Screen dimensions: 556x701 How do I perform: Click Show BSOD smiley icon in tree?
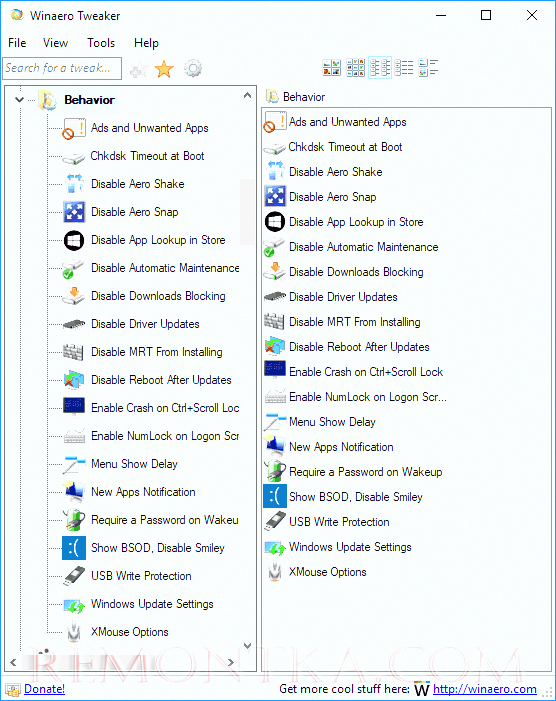pyautogui.click(x=74, y=548)
